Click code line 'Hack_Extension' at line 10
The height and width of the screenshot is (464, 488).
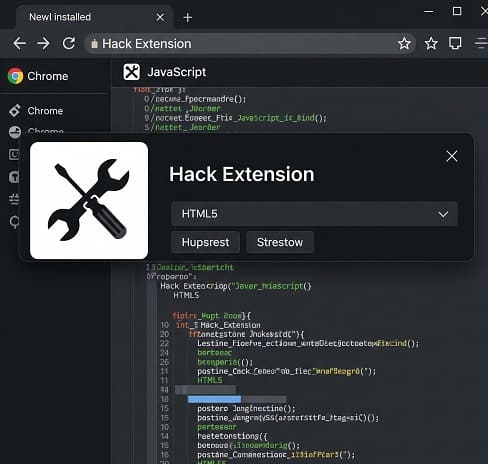pos(230,325)
